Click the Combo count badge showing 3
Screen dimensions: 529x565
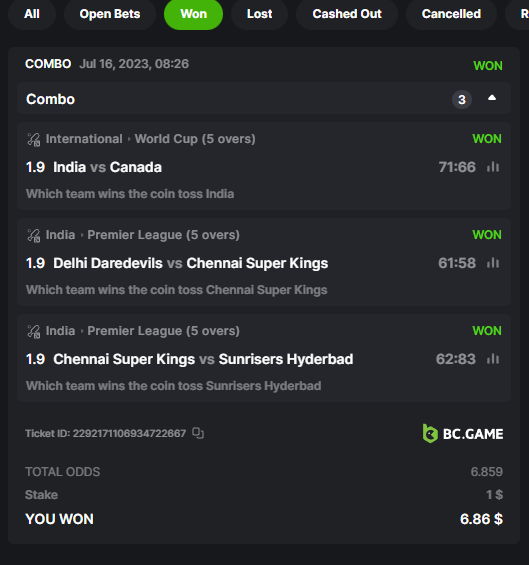pyautogui.click(x=462, y=99)
